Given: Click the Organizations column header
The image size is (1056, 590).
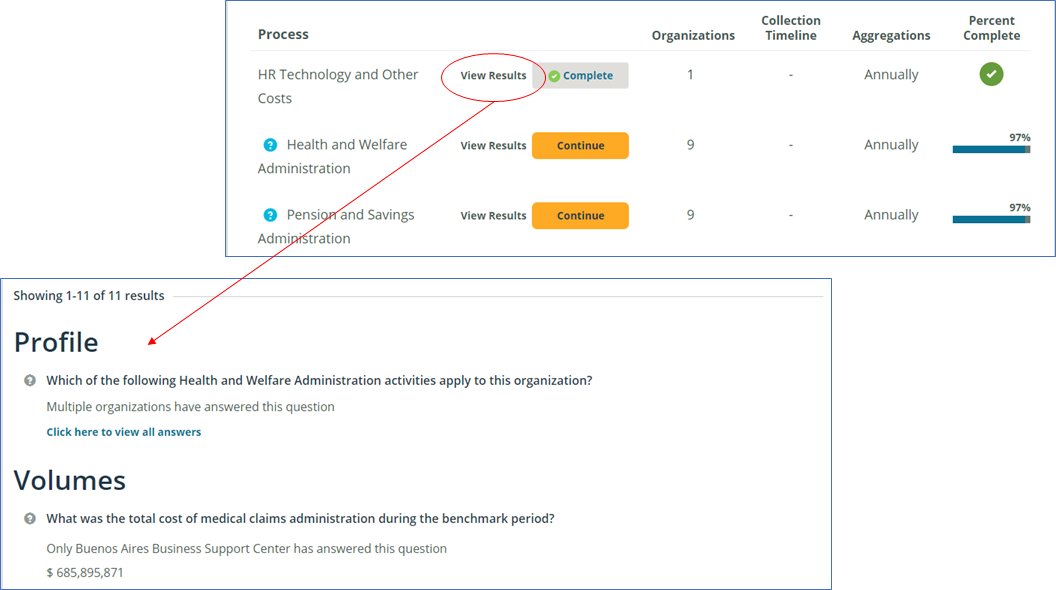Looking at the screenshot, I should (x=693, y=35).
